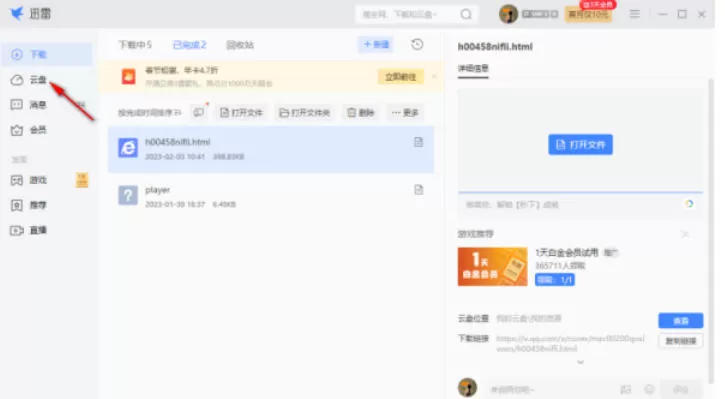725x399 pixels.
Task: Click the IE icon of h00458nifli.html
Action: pyautogui.click(x=128, y=148)
